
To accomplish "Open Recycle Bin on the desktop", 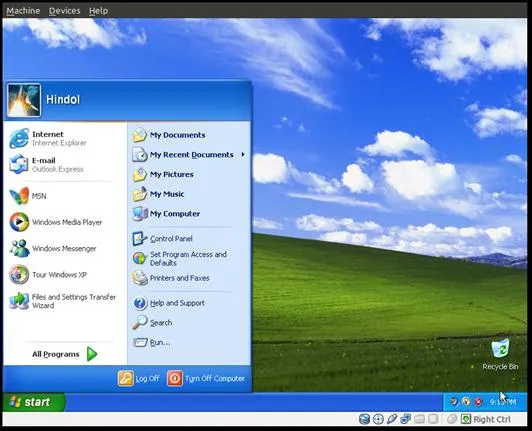I will 500,355.
